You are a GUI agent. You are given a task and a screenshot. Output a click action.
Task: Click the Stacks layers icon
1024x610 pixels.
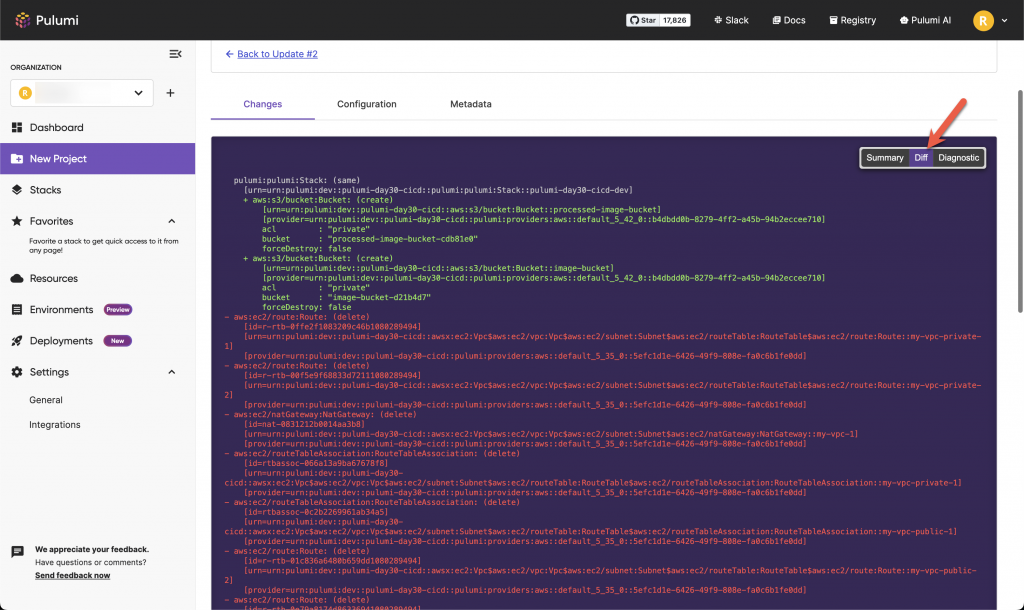coord(17,190)
